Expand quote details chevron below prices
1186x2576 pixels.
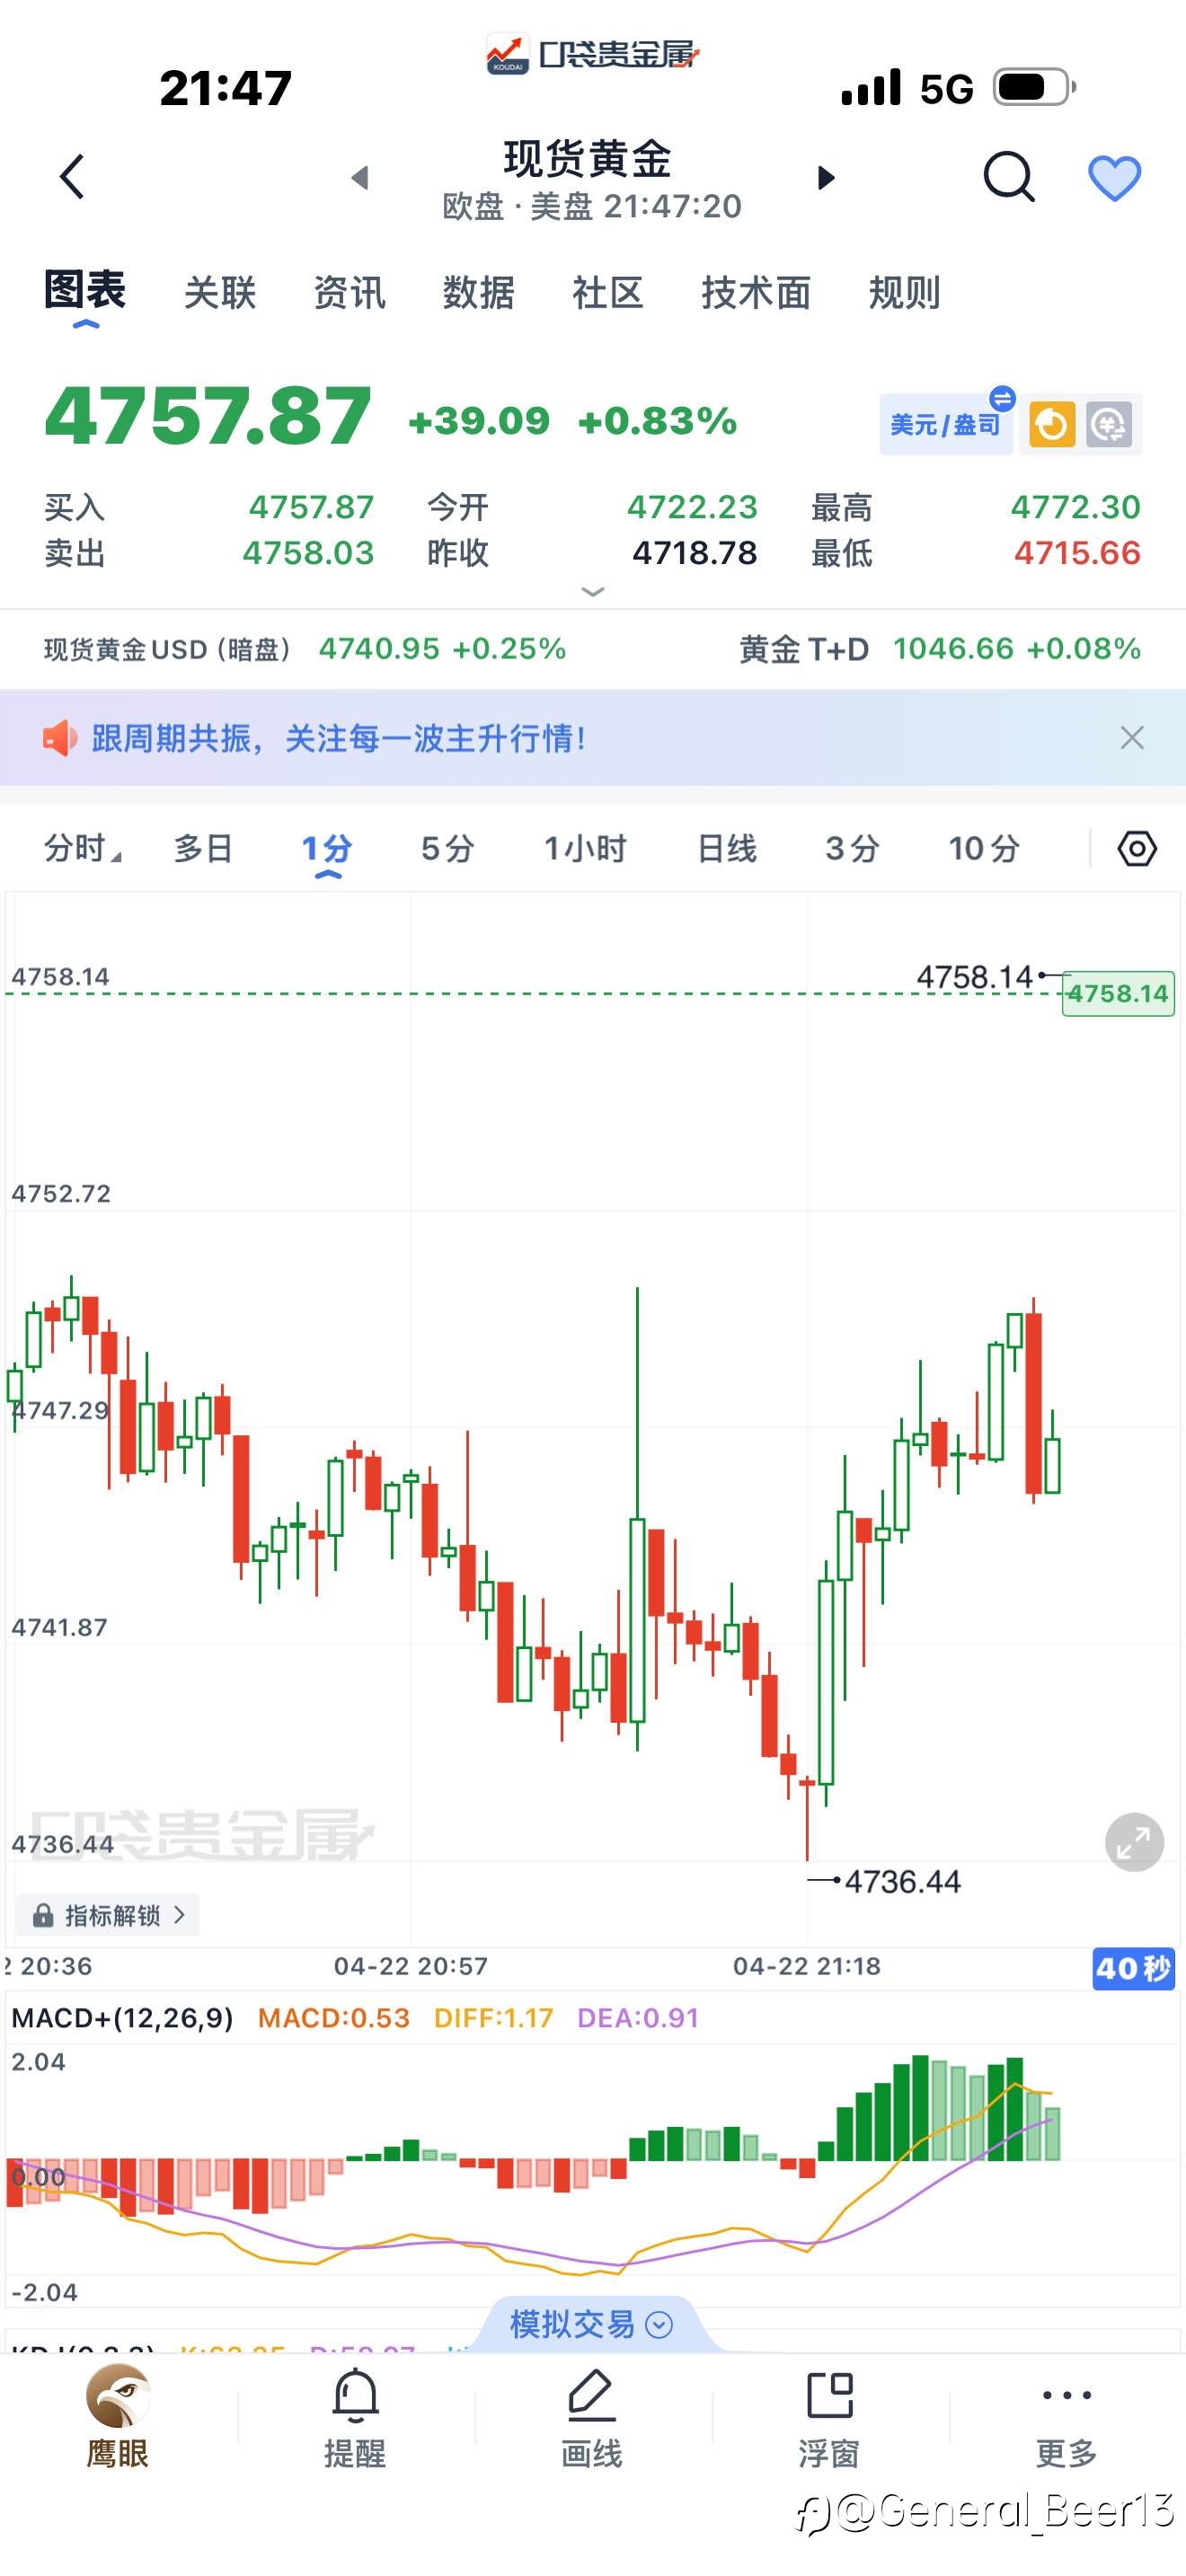pos(593,592)
